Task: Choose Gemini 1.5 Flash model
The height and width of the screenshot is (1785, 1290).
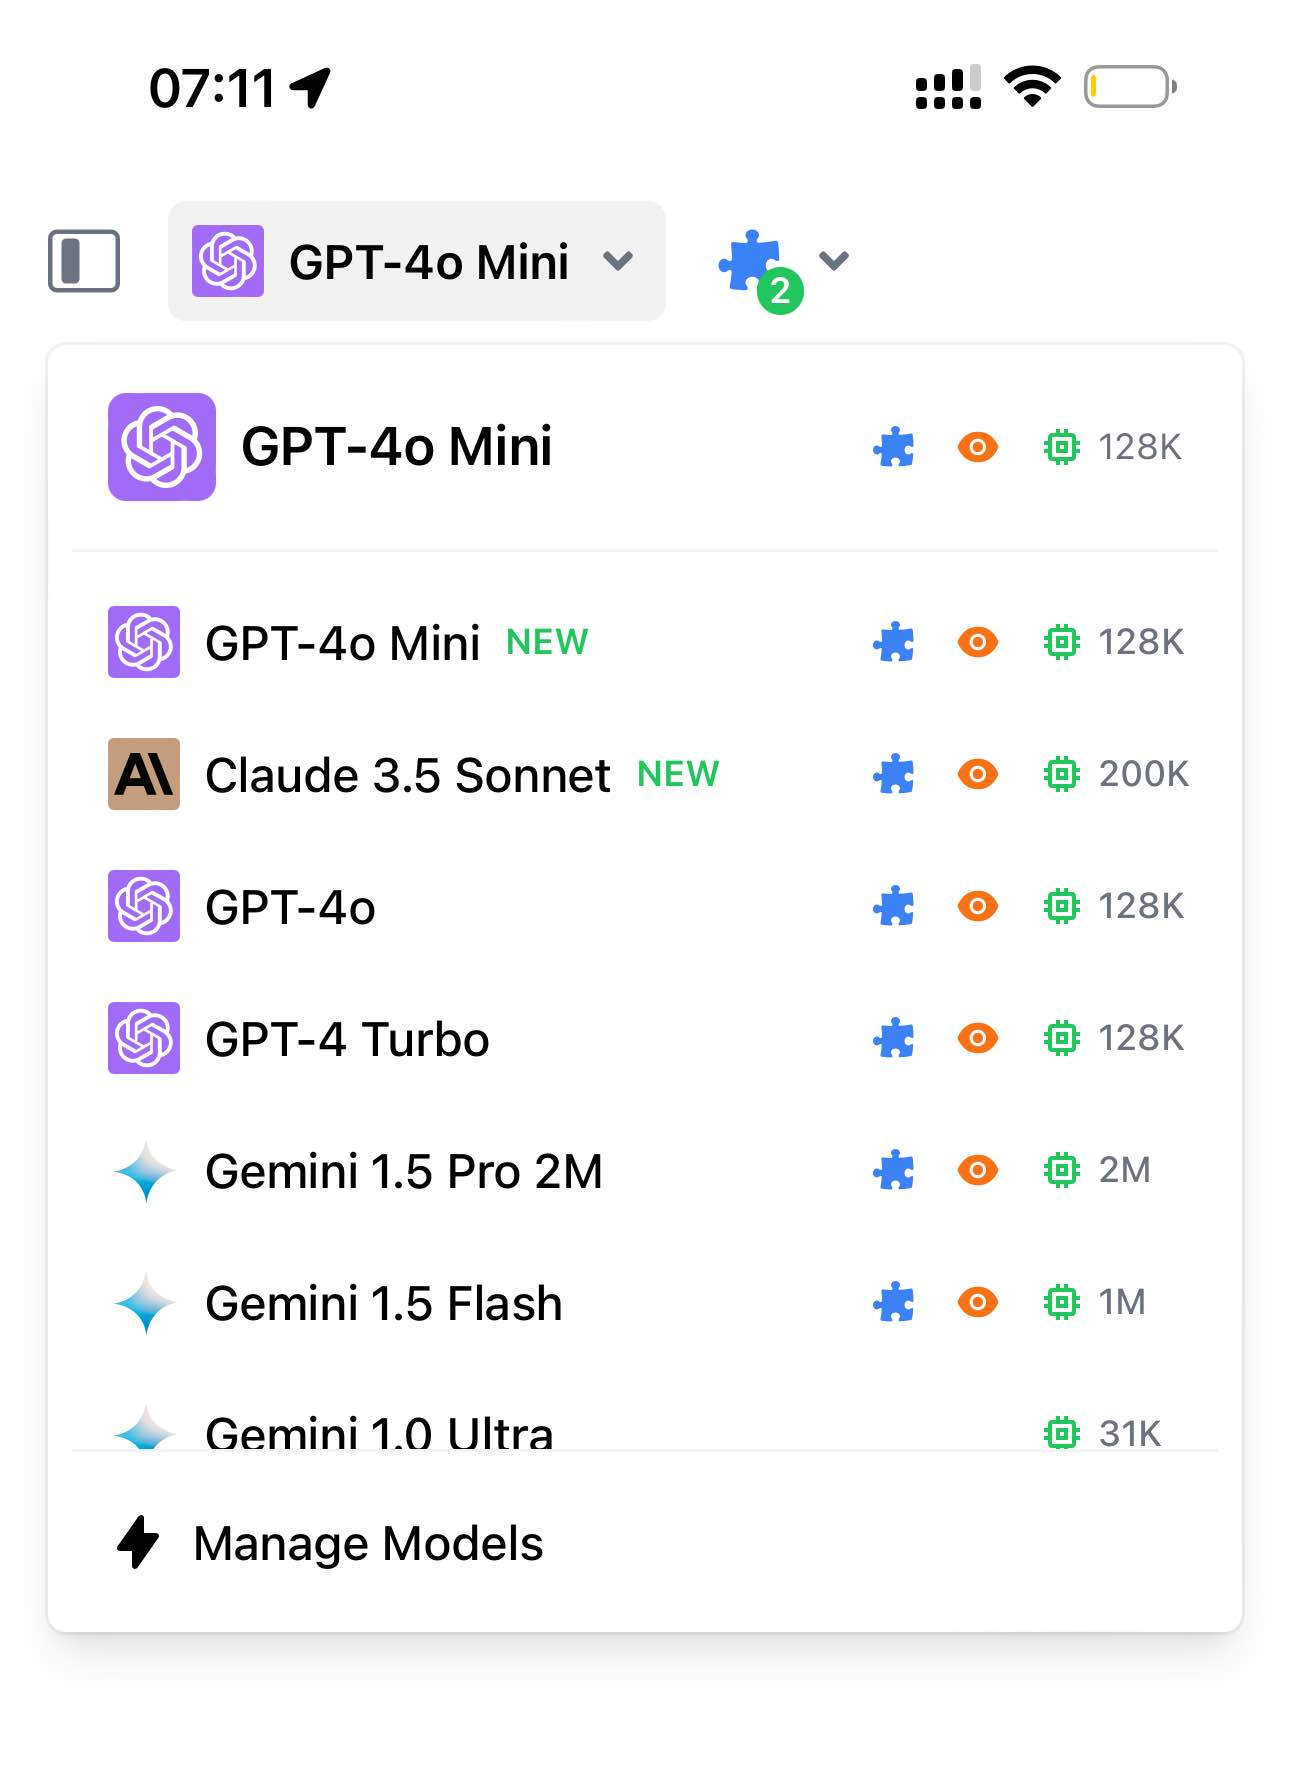Action: pos(645,1302)
